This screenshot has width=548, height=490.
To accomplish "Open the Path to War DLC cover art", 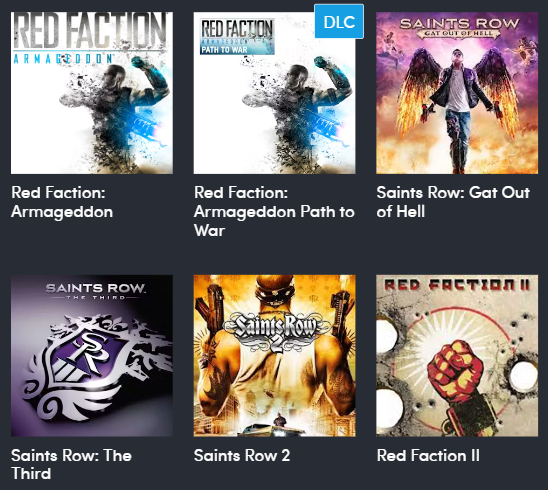I will point(274,93).
